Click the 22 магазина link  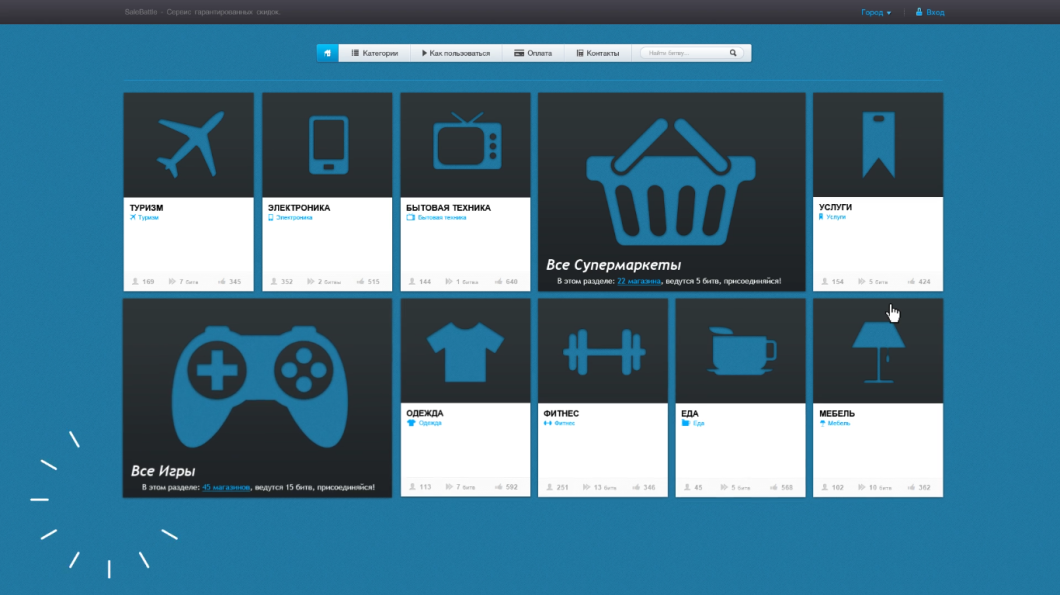coord(638,282)
